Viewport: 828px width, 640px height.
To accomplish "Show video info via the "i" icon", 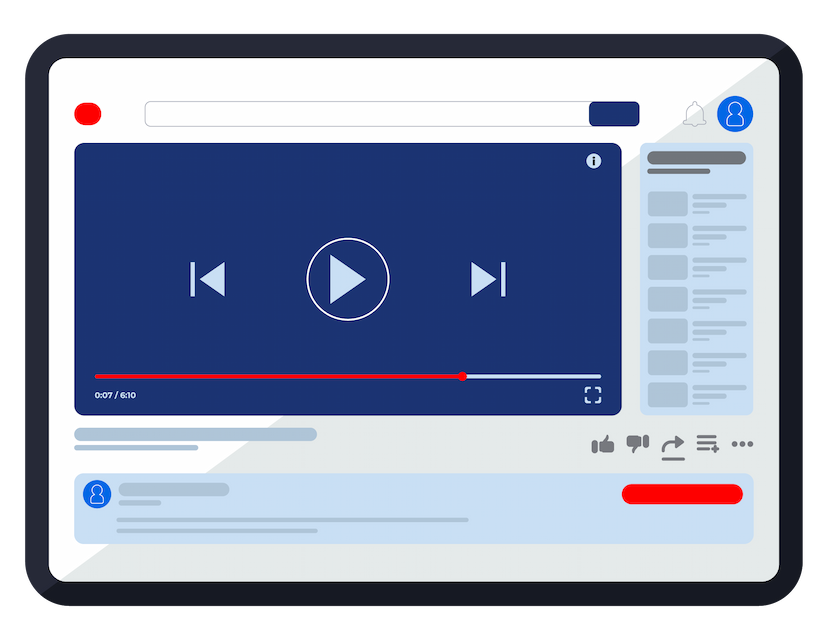I will click(594, 161).
